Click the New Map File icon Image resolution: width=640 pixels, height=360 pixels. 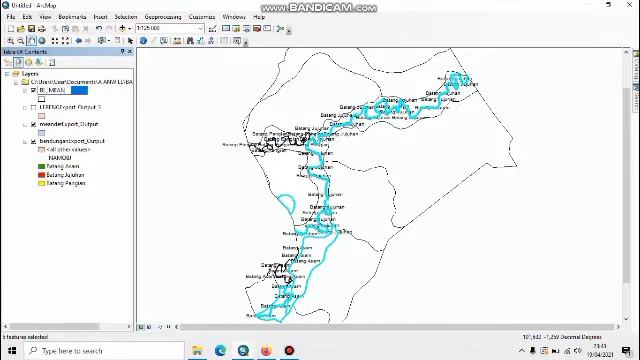pos(11,29)
